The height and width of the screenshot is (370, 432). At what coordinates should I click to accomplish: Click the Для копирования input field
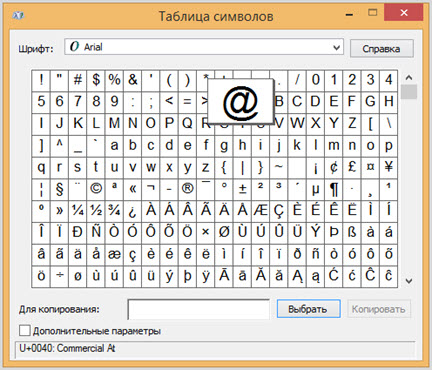tap(198, 309)
